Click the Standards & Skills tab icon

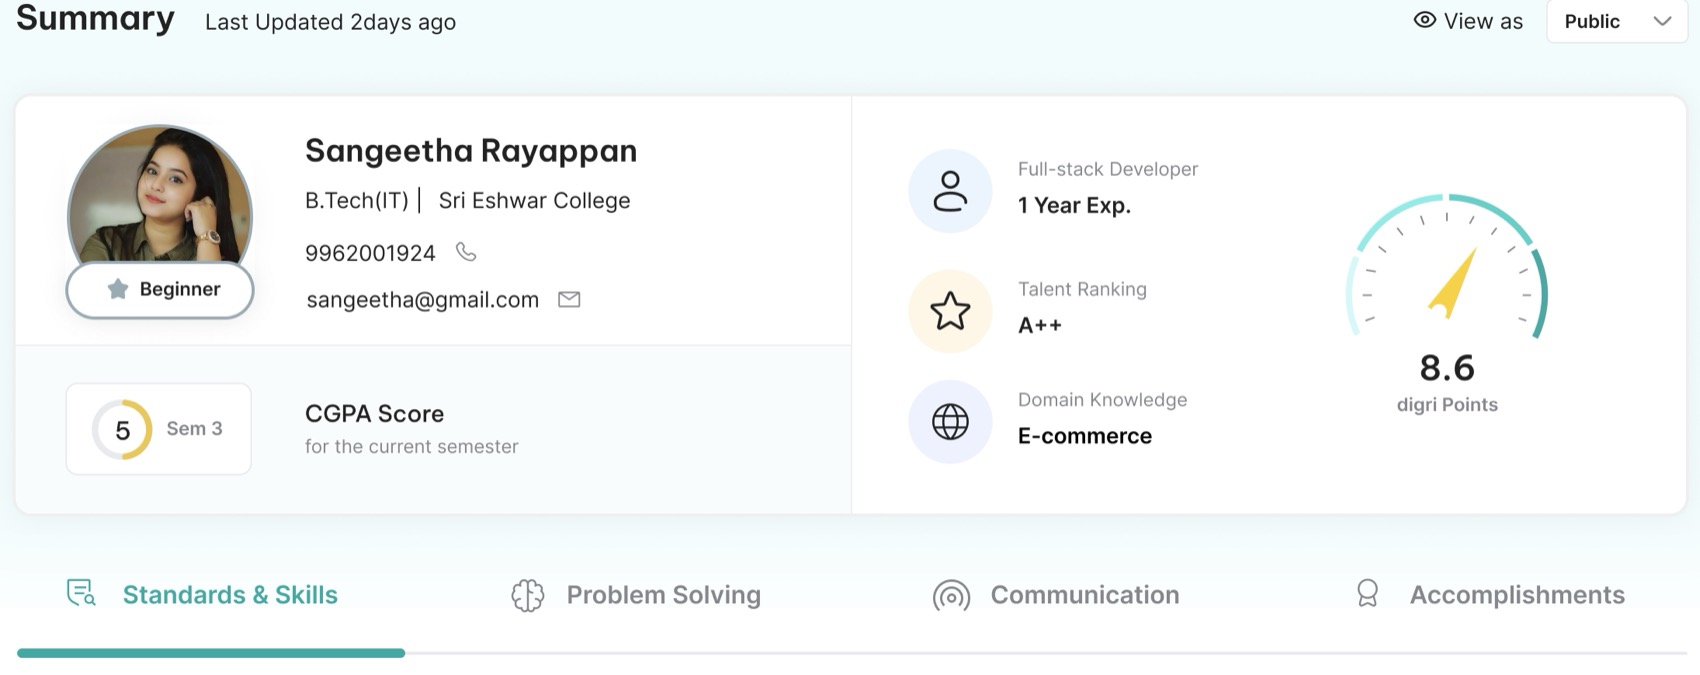[81, 593]
